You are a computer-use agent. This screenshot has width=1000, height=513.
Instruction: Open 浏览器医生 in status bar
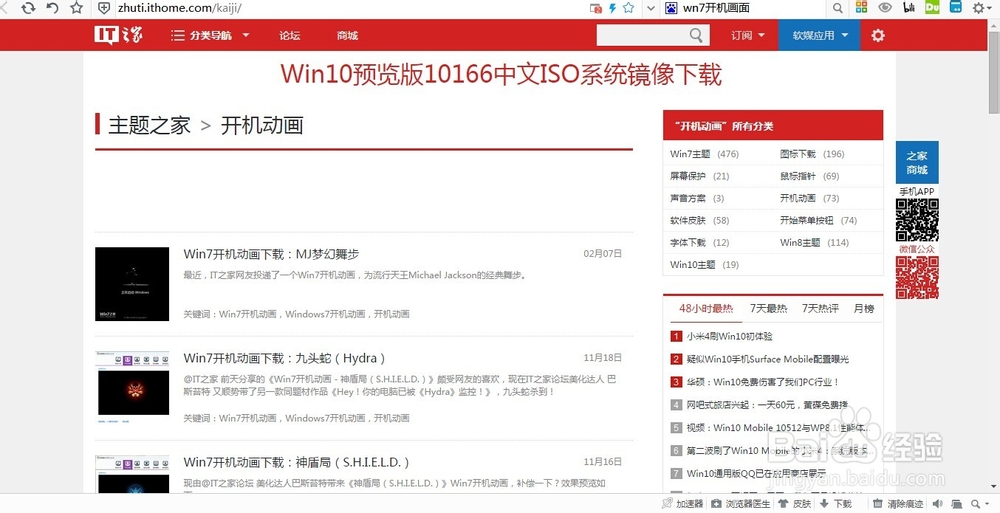(x=741, y=504)
